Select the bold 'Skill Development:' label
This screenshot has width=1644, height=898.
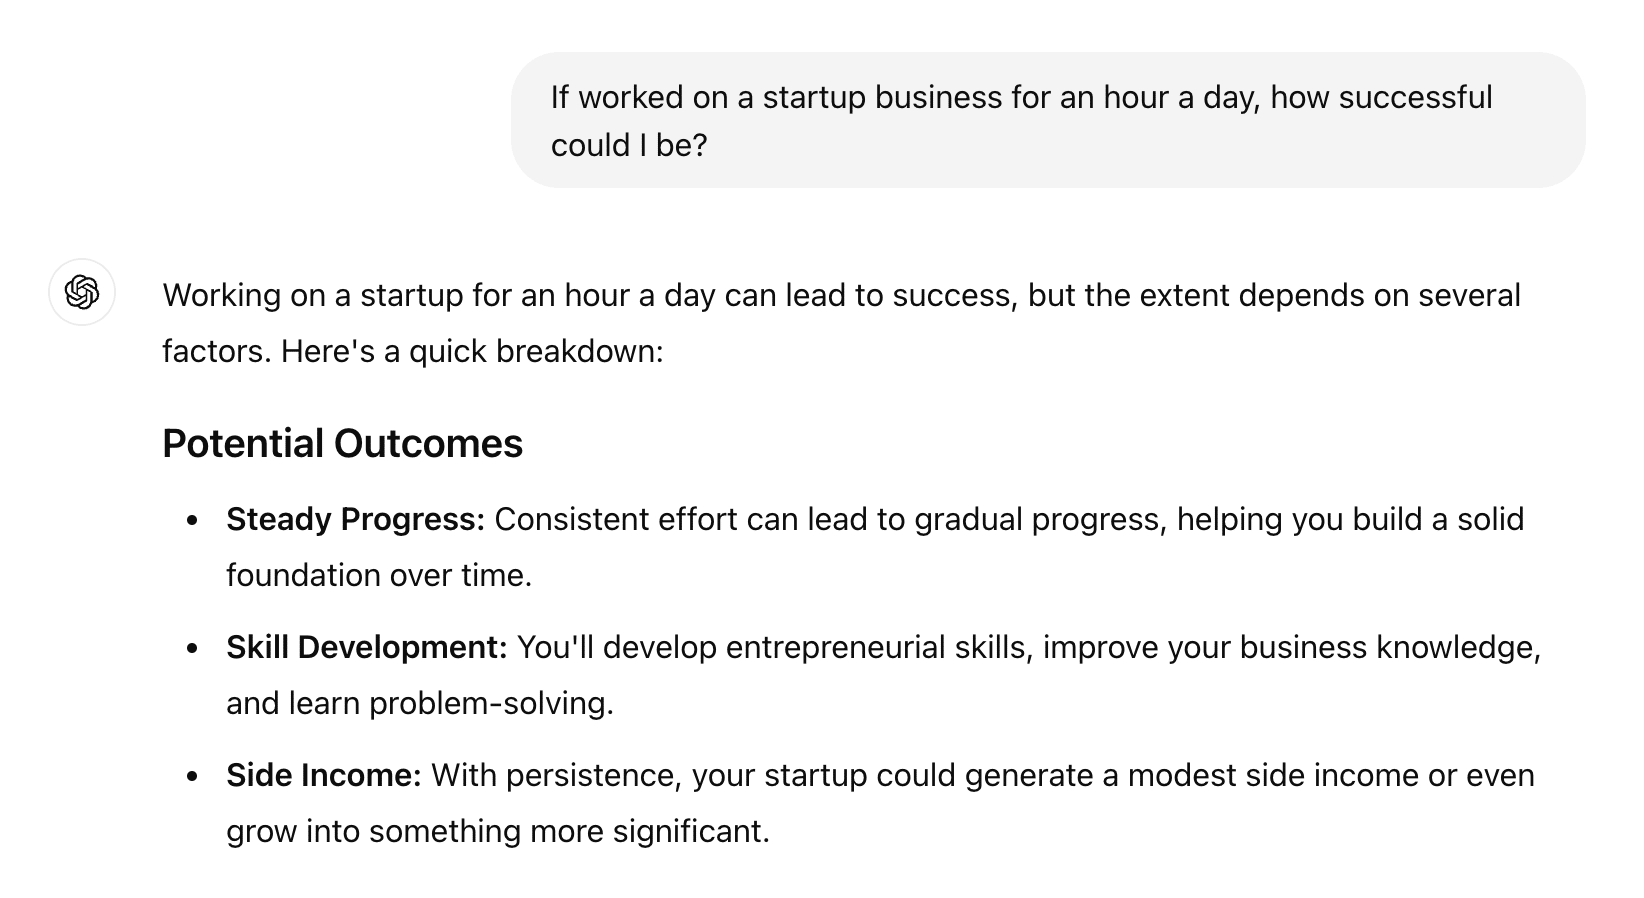367,648
